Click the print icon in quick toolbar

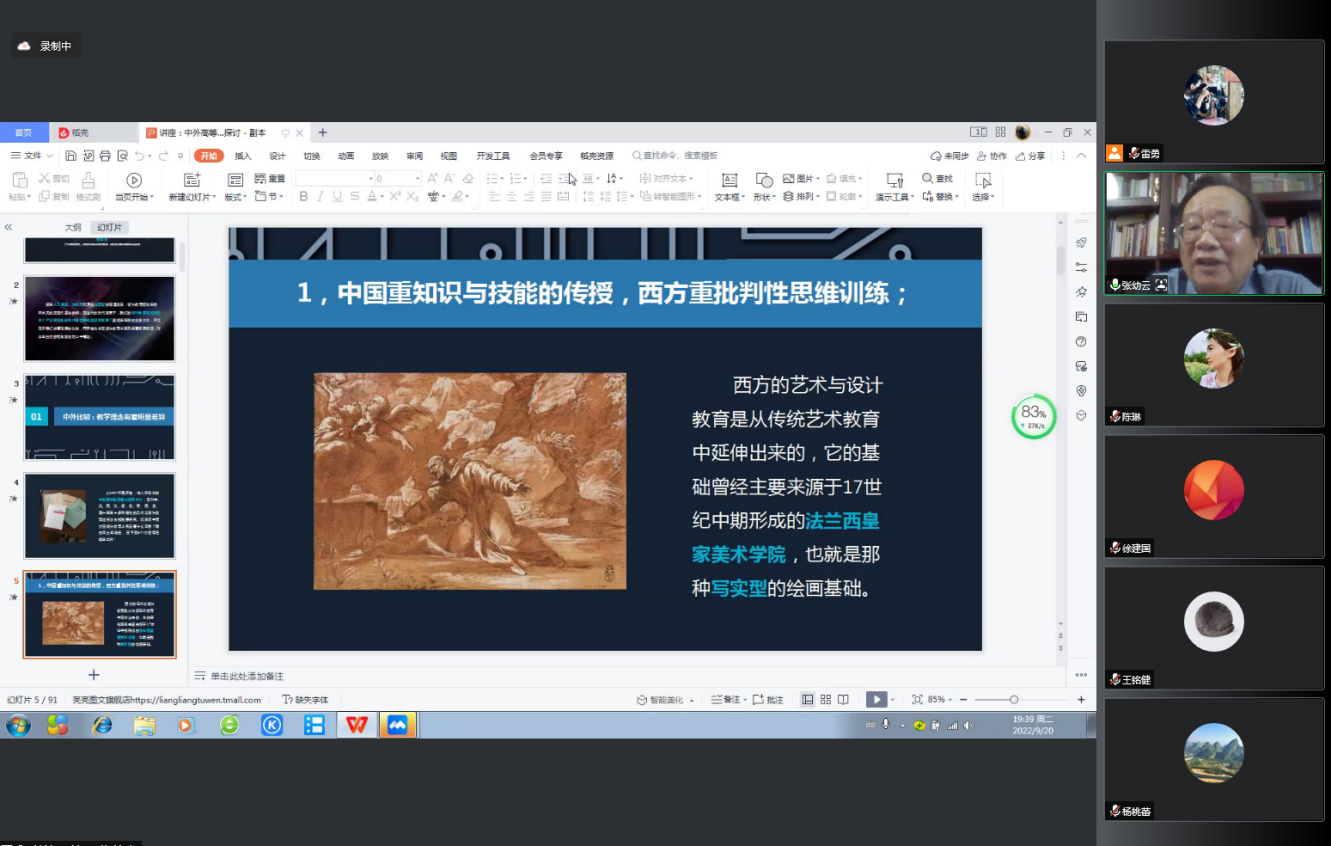(x=105, y=156)
